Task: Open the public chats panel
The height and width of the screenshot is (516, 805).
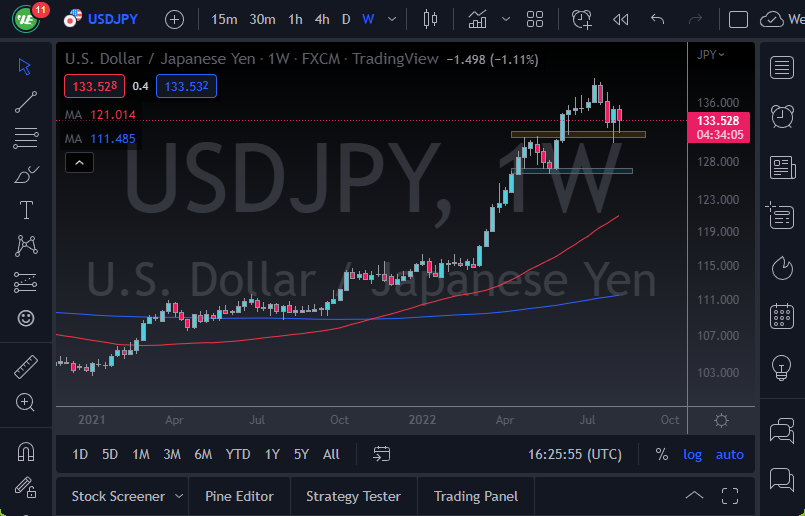Action: (x=782, y=430)
